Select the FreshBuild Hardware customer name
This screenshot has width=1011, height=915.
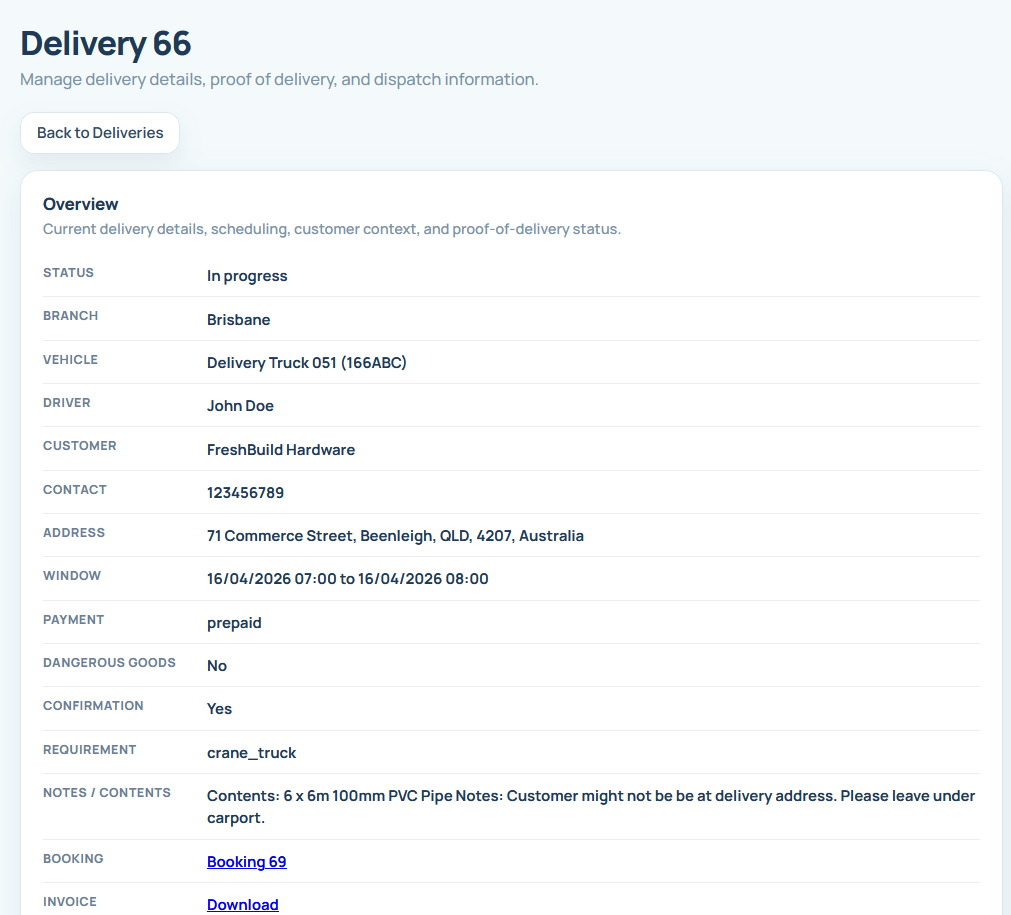point(281,449)
